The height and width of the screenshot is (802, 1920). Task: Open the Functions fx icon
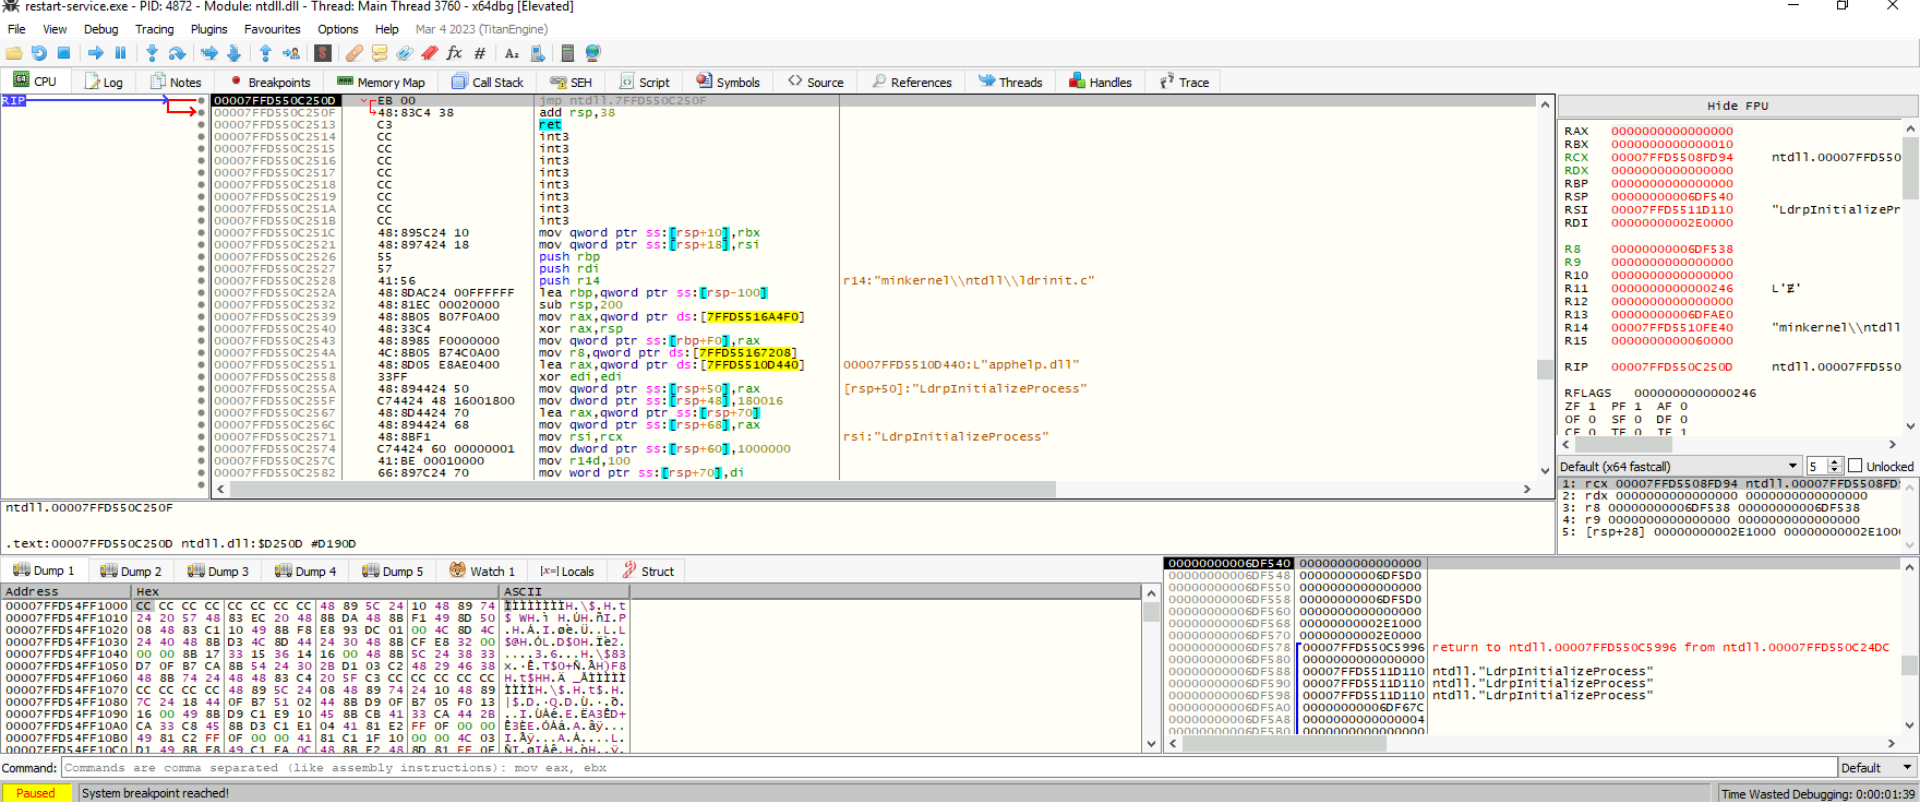pyautogui.click(x=454, y=53)
